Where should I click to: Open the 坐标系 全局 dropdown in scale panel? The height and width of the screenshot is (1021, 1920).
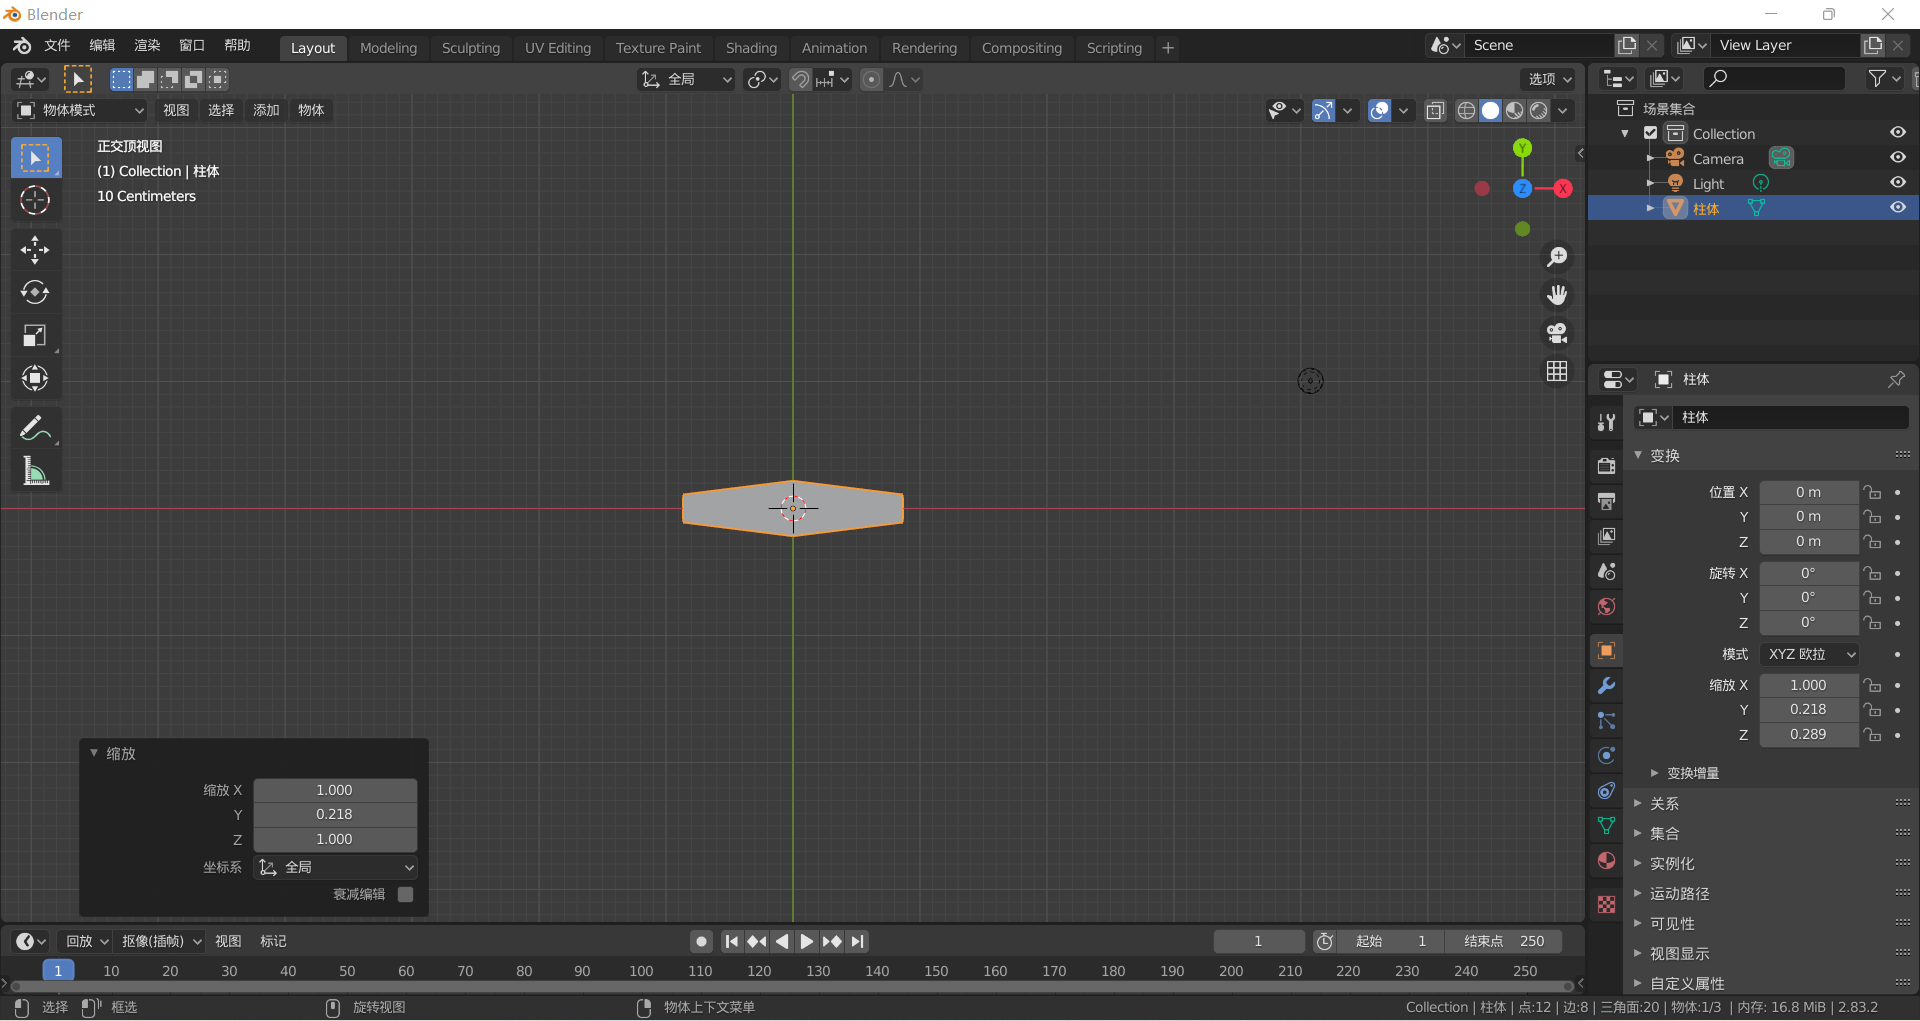point(335,867)
